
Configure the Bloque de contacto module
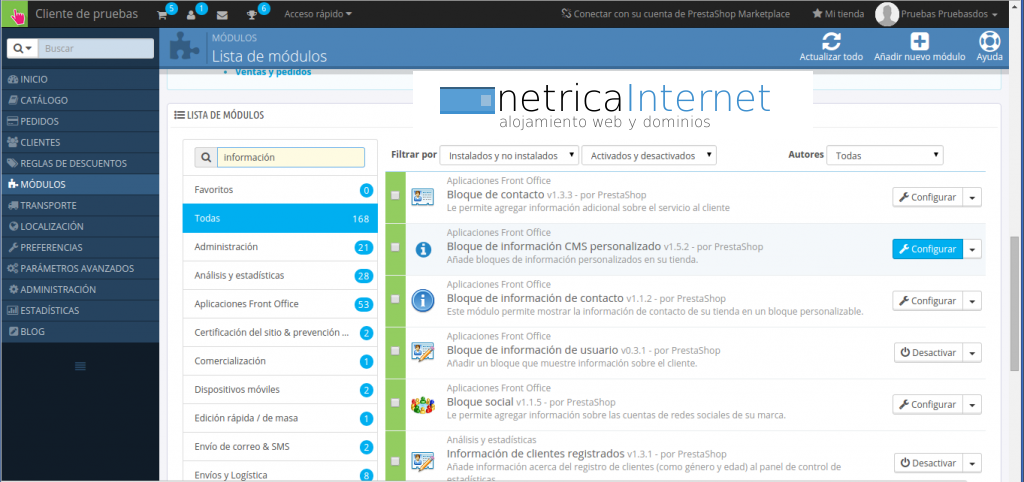[x=927, y=197]
